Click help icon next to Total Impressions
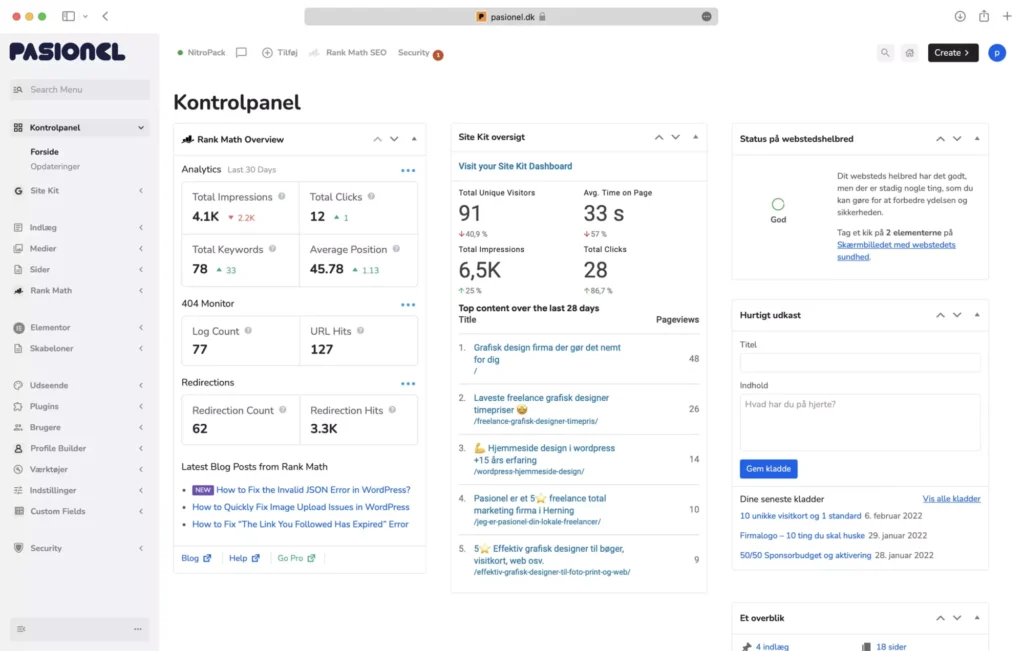 282,197
